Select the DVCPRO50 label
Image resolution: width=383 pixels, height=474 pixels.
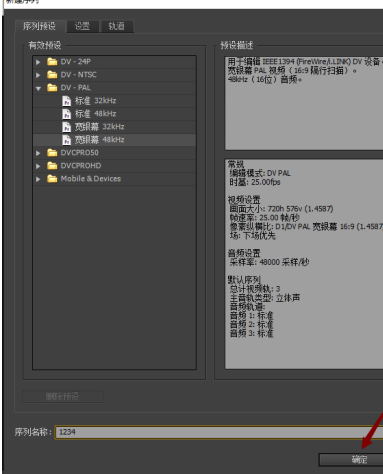(80, 153)
